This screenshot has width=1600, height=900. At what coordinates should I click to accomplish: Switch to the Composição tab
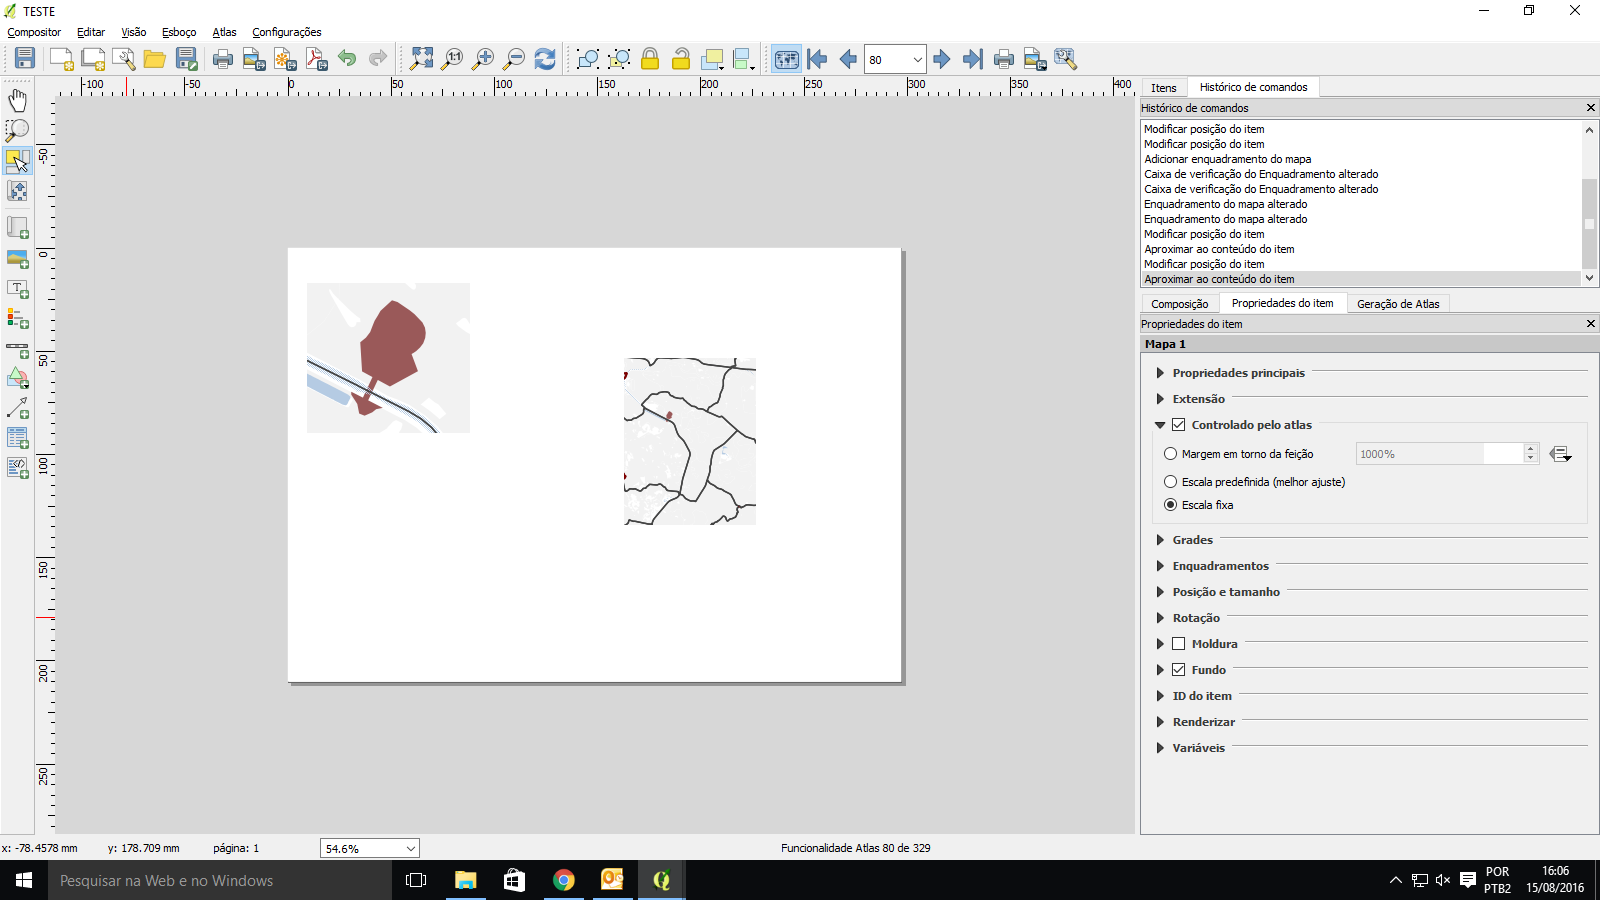pyautogui.click(x=1179, y=304)
